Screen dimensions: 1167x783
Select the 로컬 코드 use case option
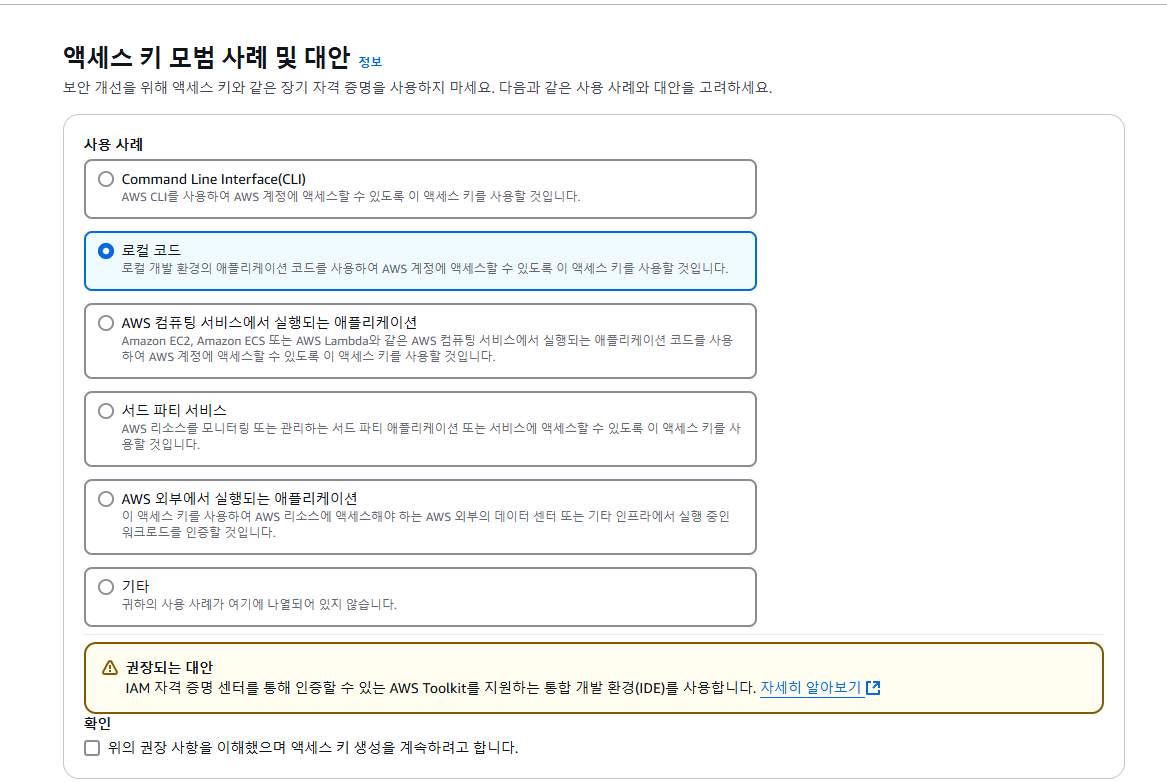click(x=105, y=250)
